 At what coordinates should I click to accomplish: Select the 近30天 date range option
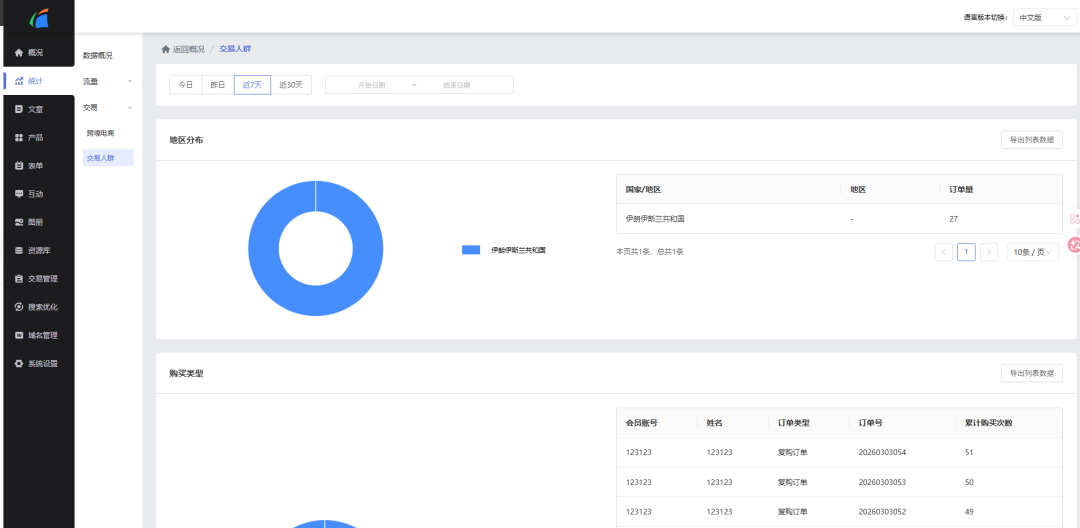click(x=291, y=85)
